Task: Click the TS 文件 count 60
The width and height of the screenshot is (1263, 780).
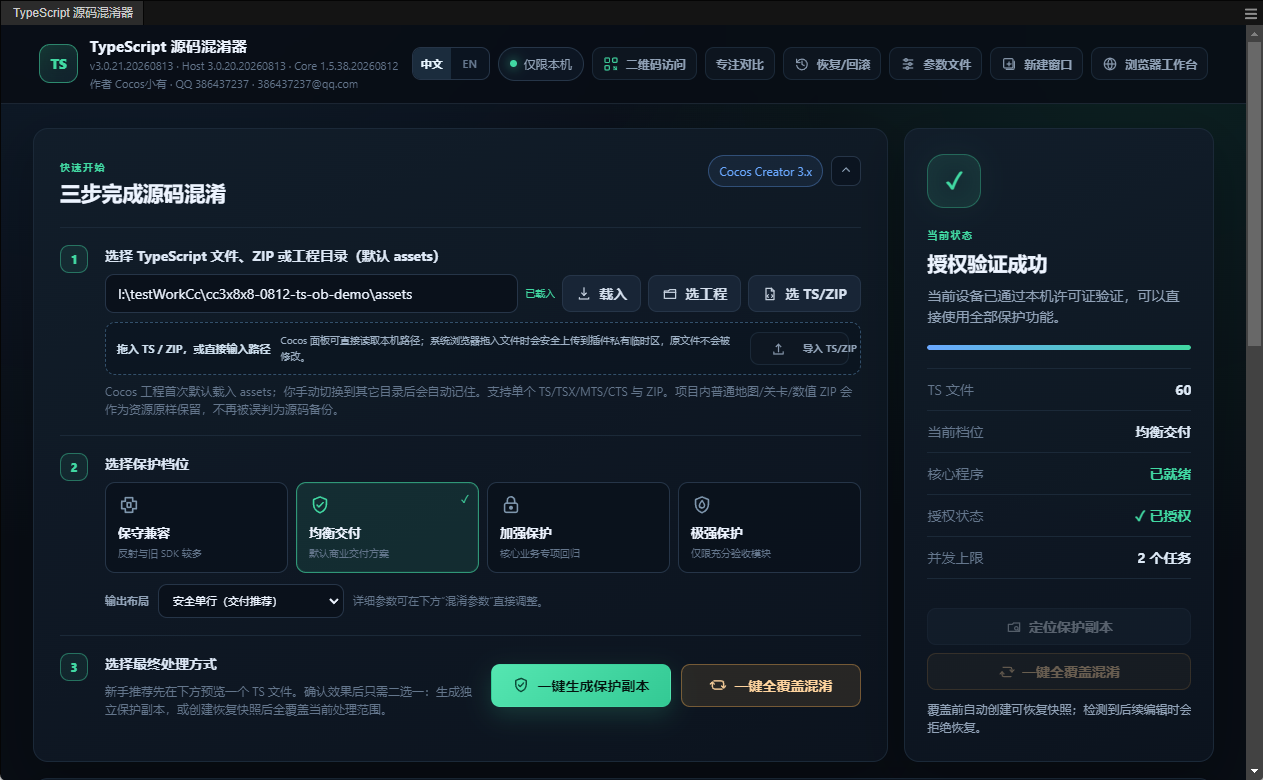Action: tap(1183, 390)
